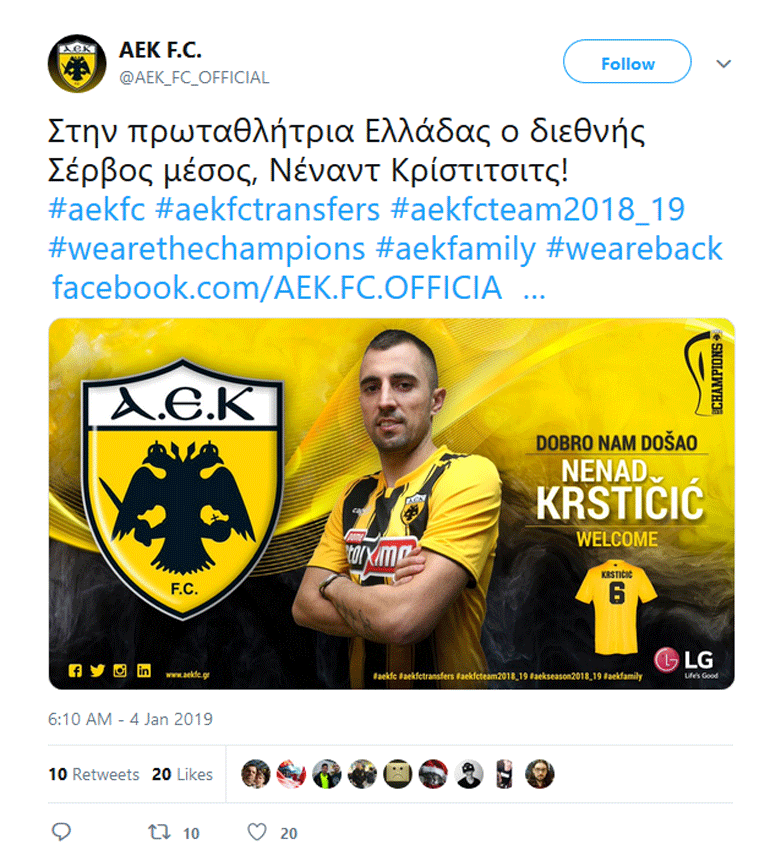The image size is (770, 861).
Task: Open the #weareback hashtag
Action: [x=634, y=249]
